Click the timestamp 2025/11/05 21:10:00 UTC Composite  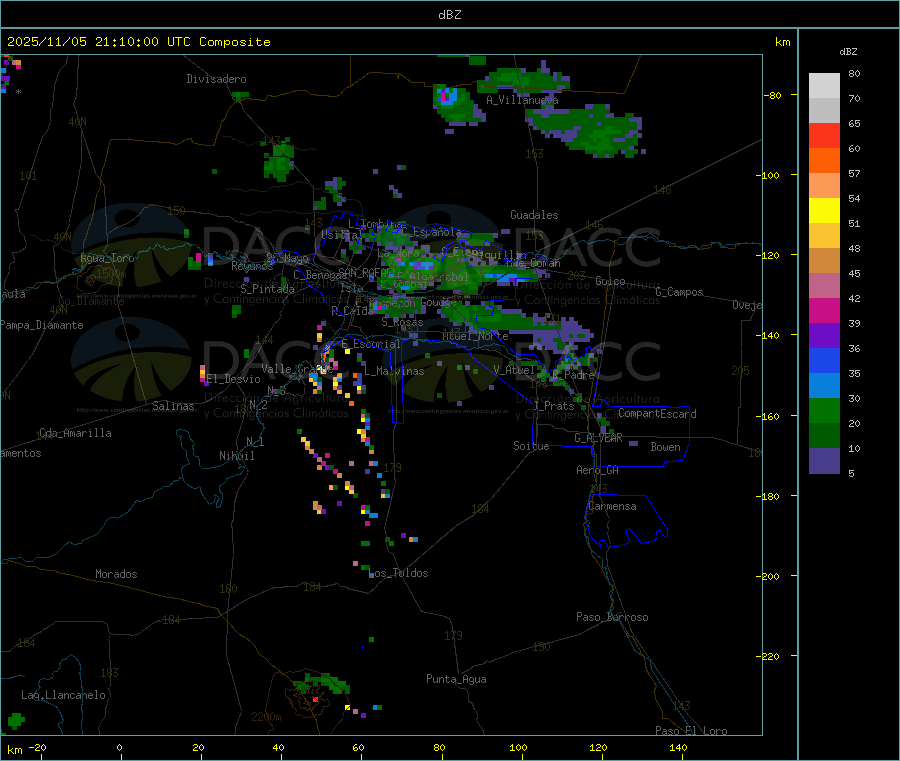tap(138, 42)
